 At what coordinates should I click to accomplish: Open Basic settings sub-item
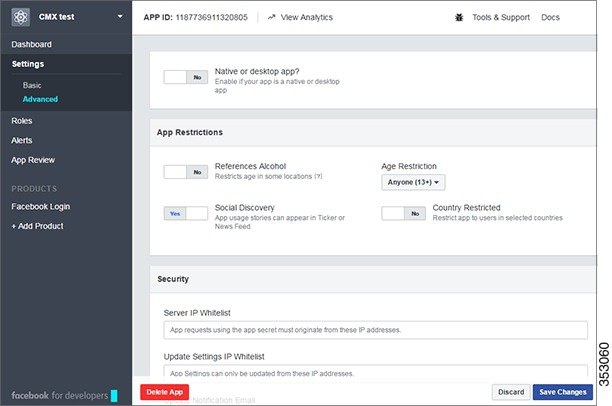[x=32, y=85]
